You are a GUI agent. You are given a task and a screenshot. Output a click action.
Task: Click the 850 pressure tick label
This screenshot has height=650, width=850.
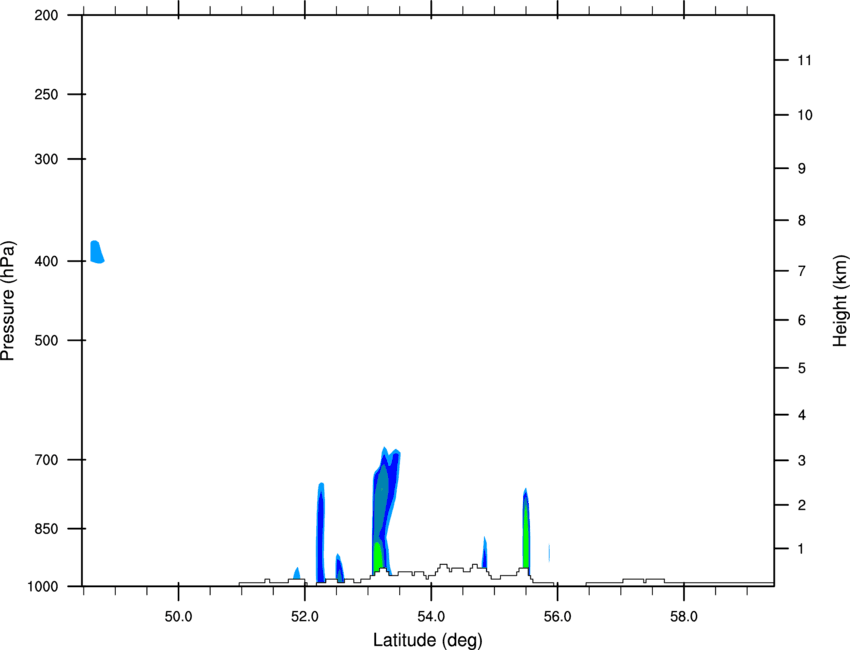tap(46, 529)
